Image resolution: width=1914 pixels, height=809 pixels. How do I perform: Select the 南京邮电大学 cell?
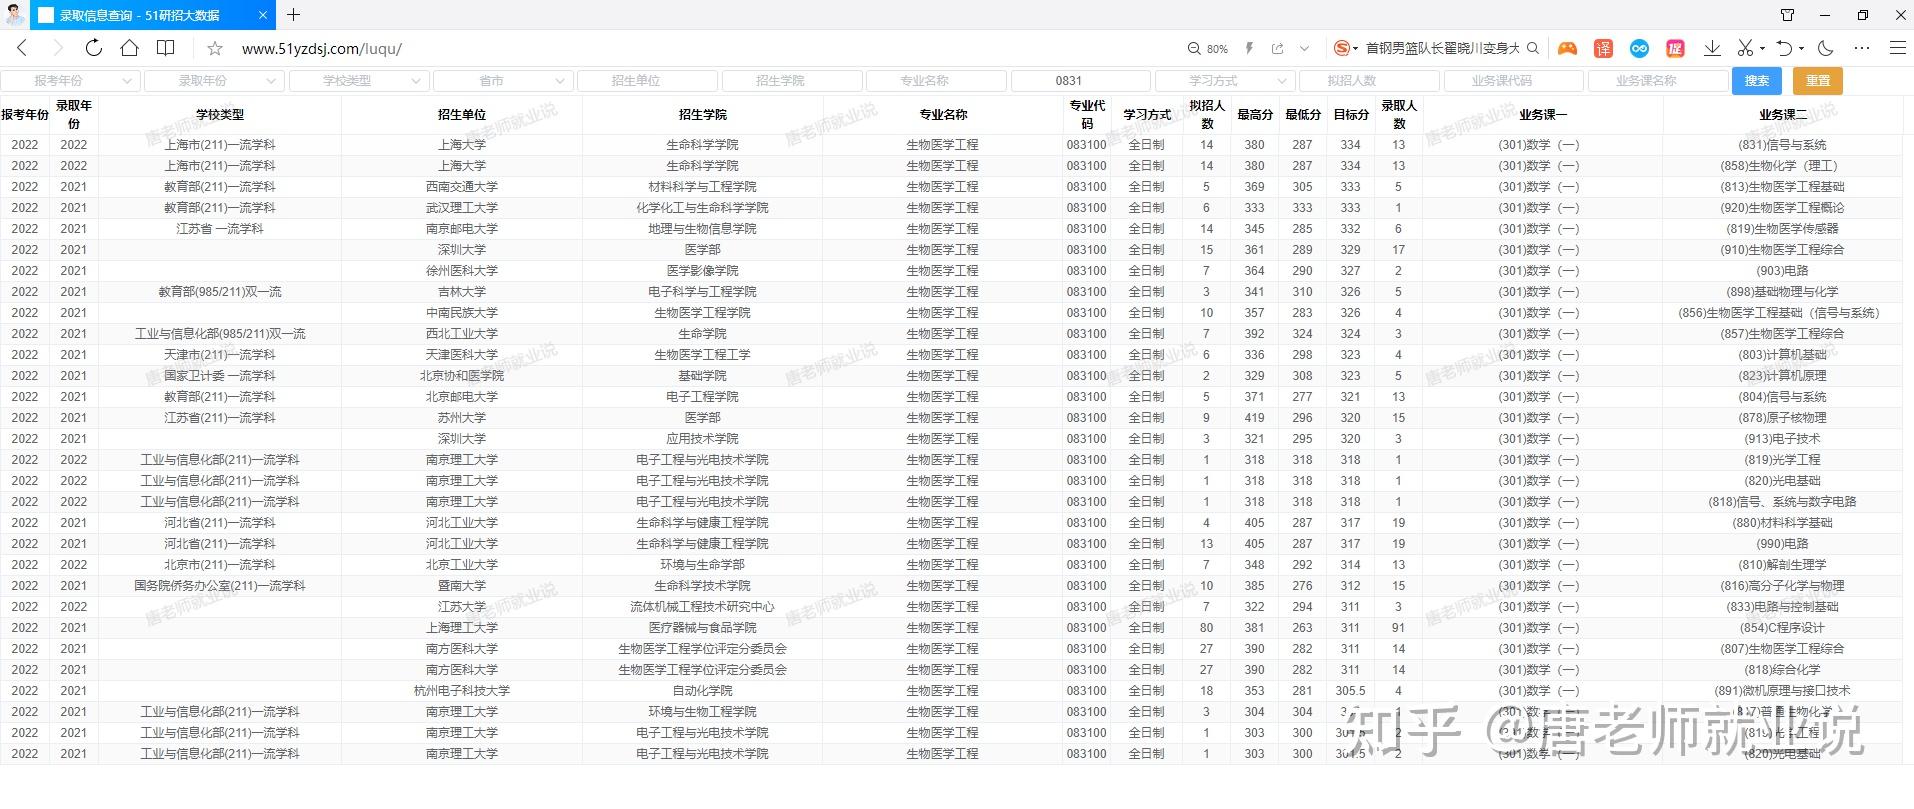[x=462, y=229]
